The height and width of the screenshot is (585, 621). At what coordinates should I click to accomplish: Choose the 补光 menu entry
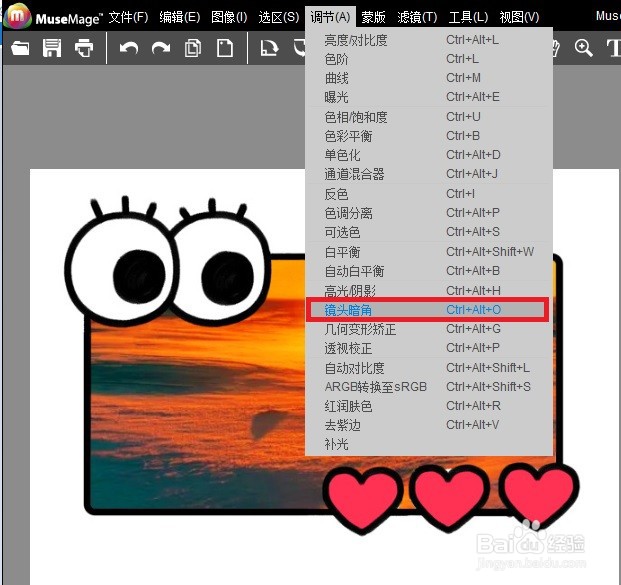click(x=429, y=444)
